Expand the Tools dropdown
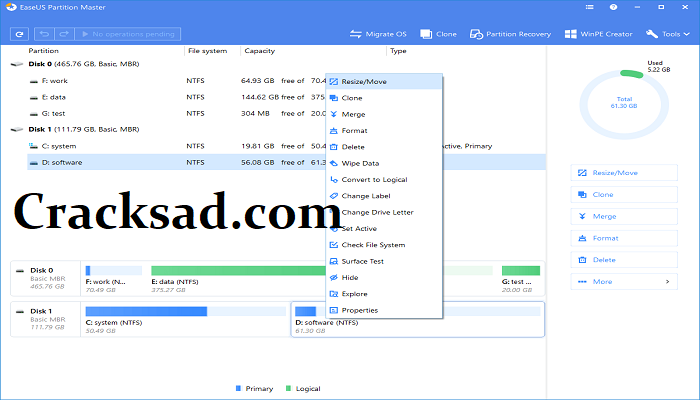 667,34
